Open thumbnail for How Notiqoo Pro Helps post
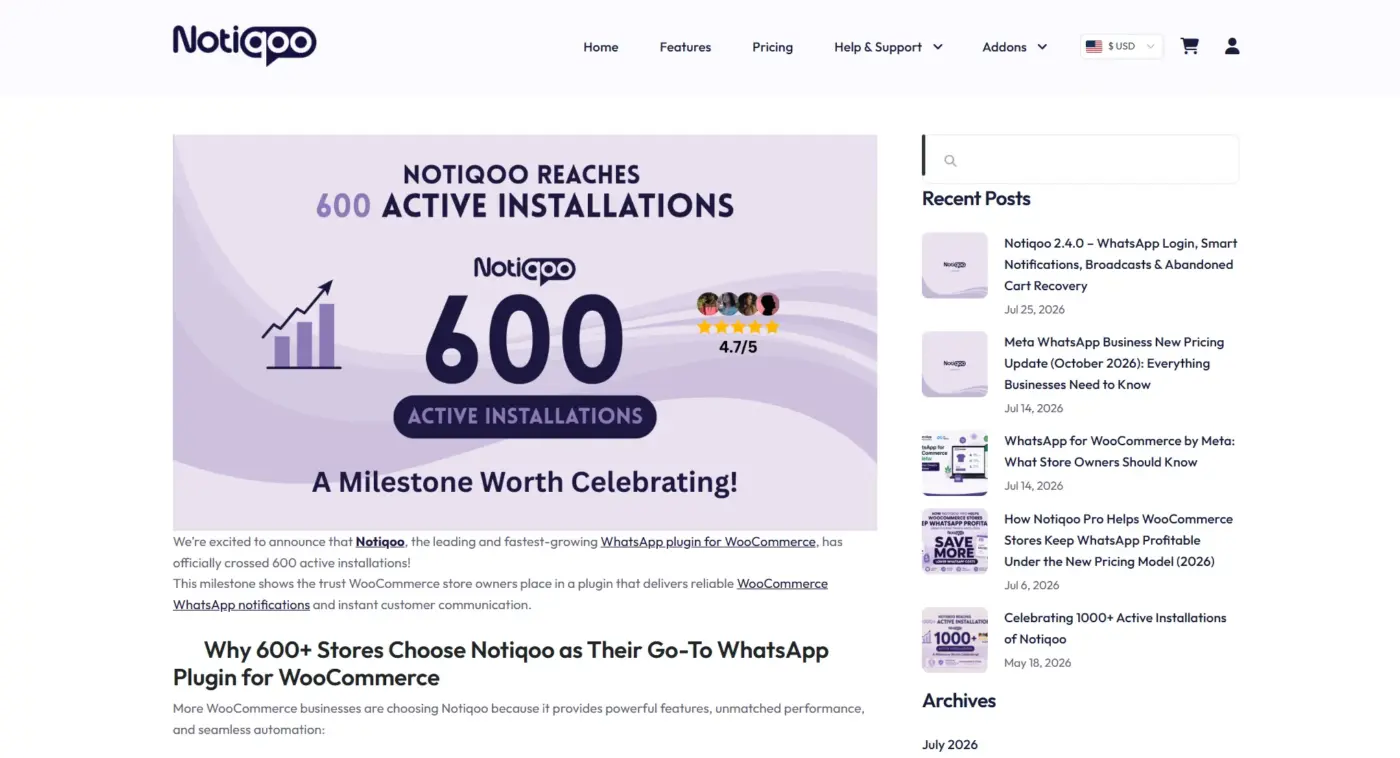The height and width of the screenshot is (758, 1400). pyautogui.click(x=955, y=541)
